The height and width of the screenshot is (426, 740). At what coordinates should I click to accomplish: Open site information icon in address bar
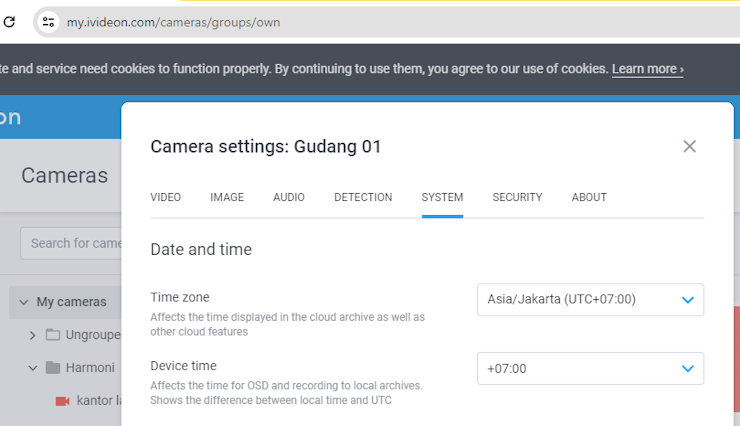(x=49, y=22)
